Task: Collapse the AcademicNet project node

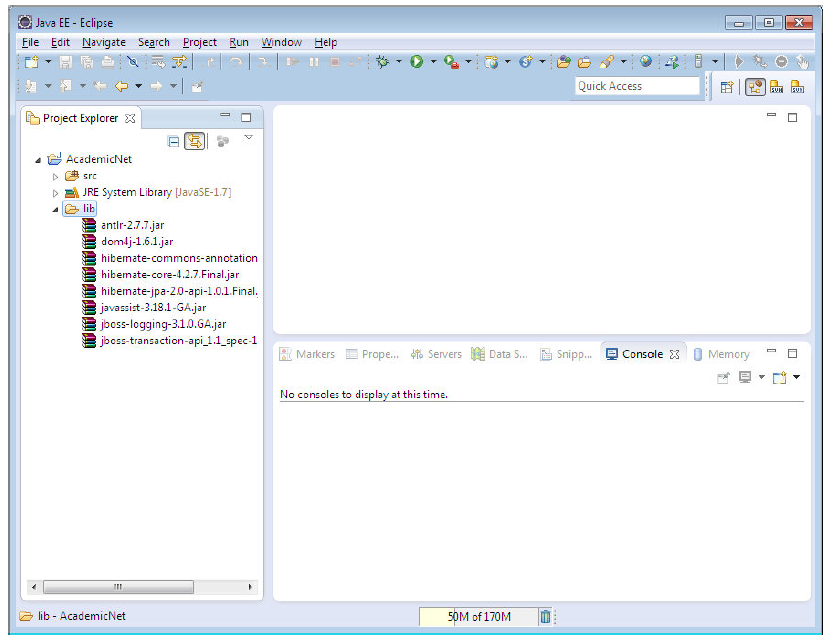Action: [x=38, y=160]
